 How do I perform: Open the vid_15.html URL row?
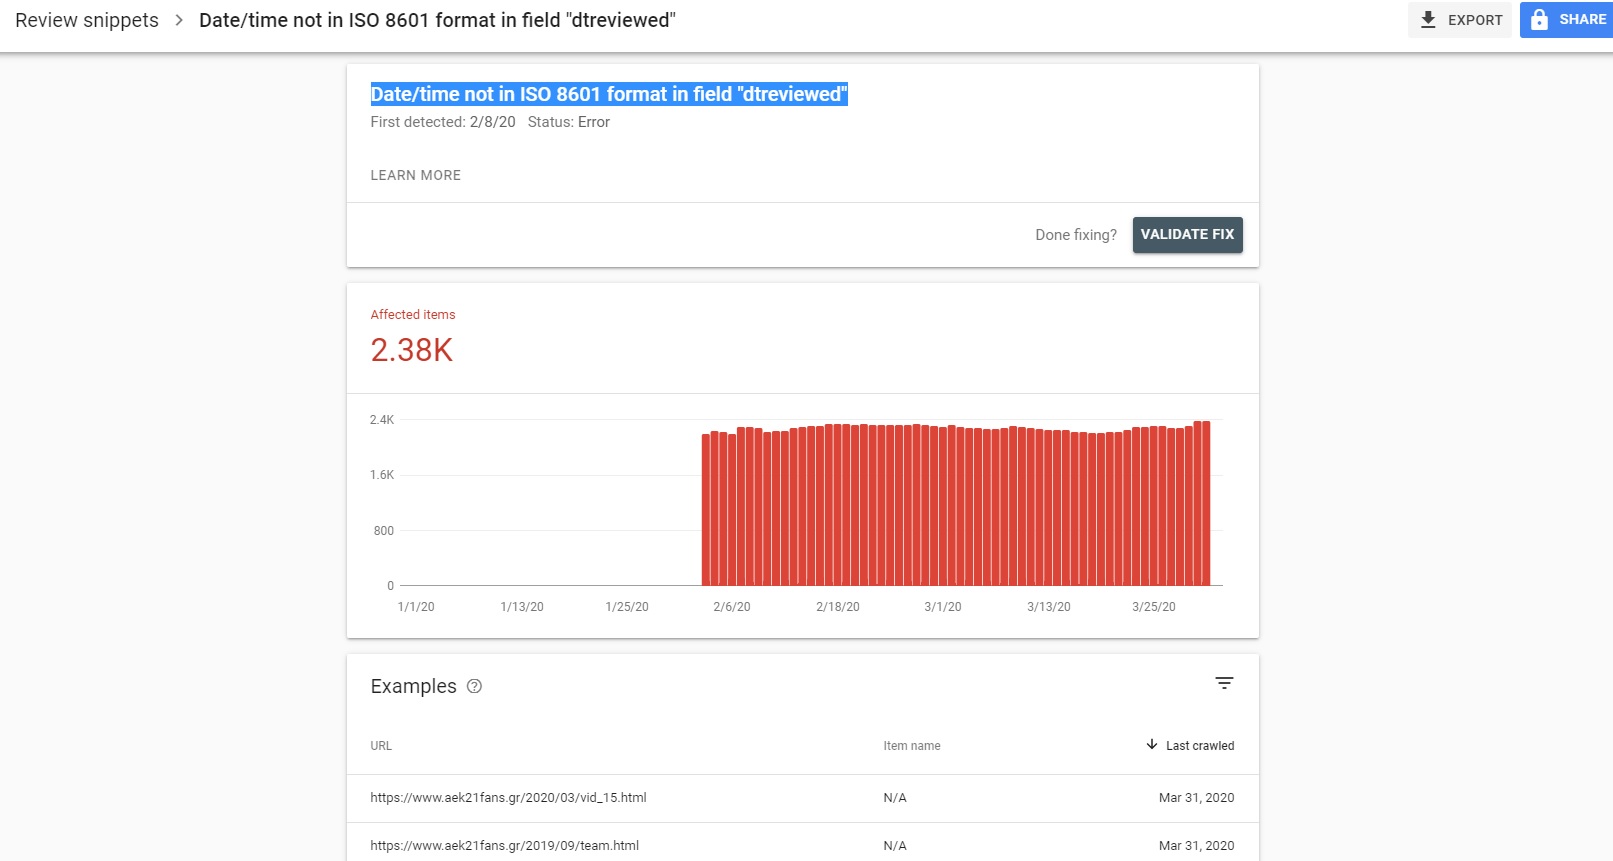coord(803,798)
